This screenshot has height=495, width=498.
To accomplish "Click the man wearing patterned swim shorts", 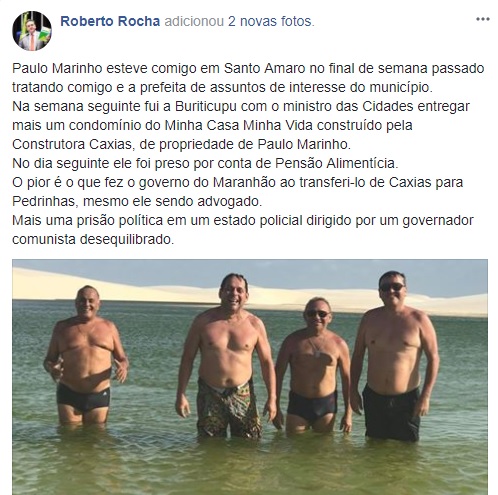I will (x=227, y=356).
